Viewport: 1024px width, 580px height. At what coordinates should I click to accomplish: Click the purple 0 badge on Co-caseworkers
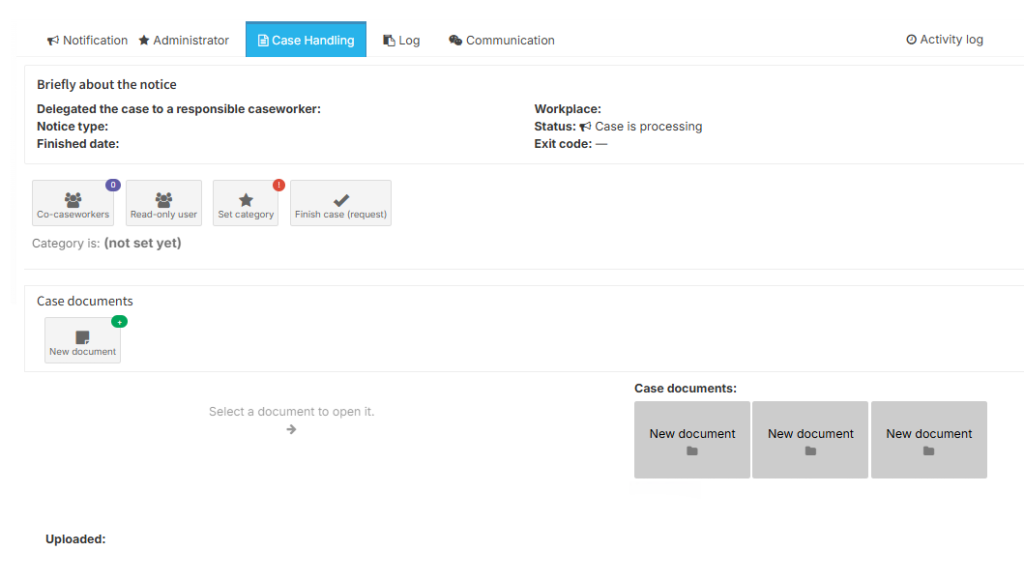[x=113, y=185]
